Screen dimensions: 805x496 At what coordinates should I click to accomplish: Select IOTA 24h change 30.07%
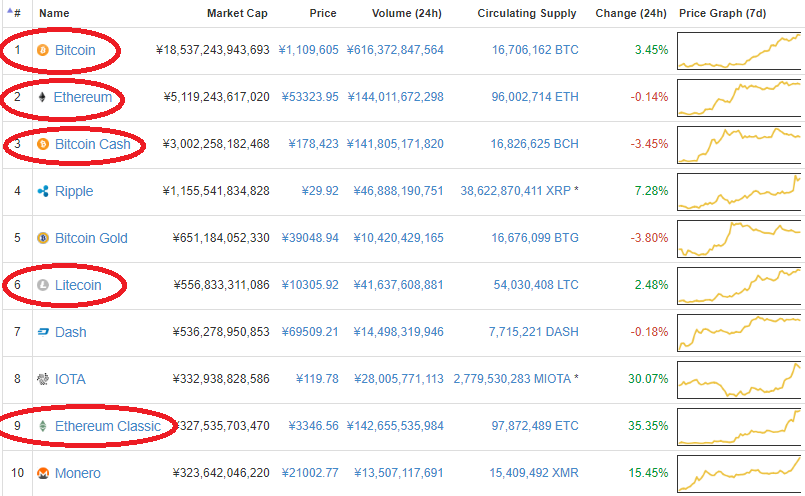tap(648, 379)
